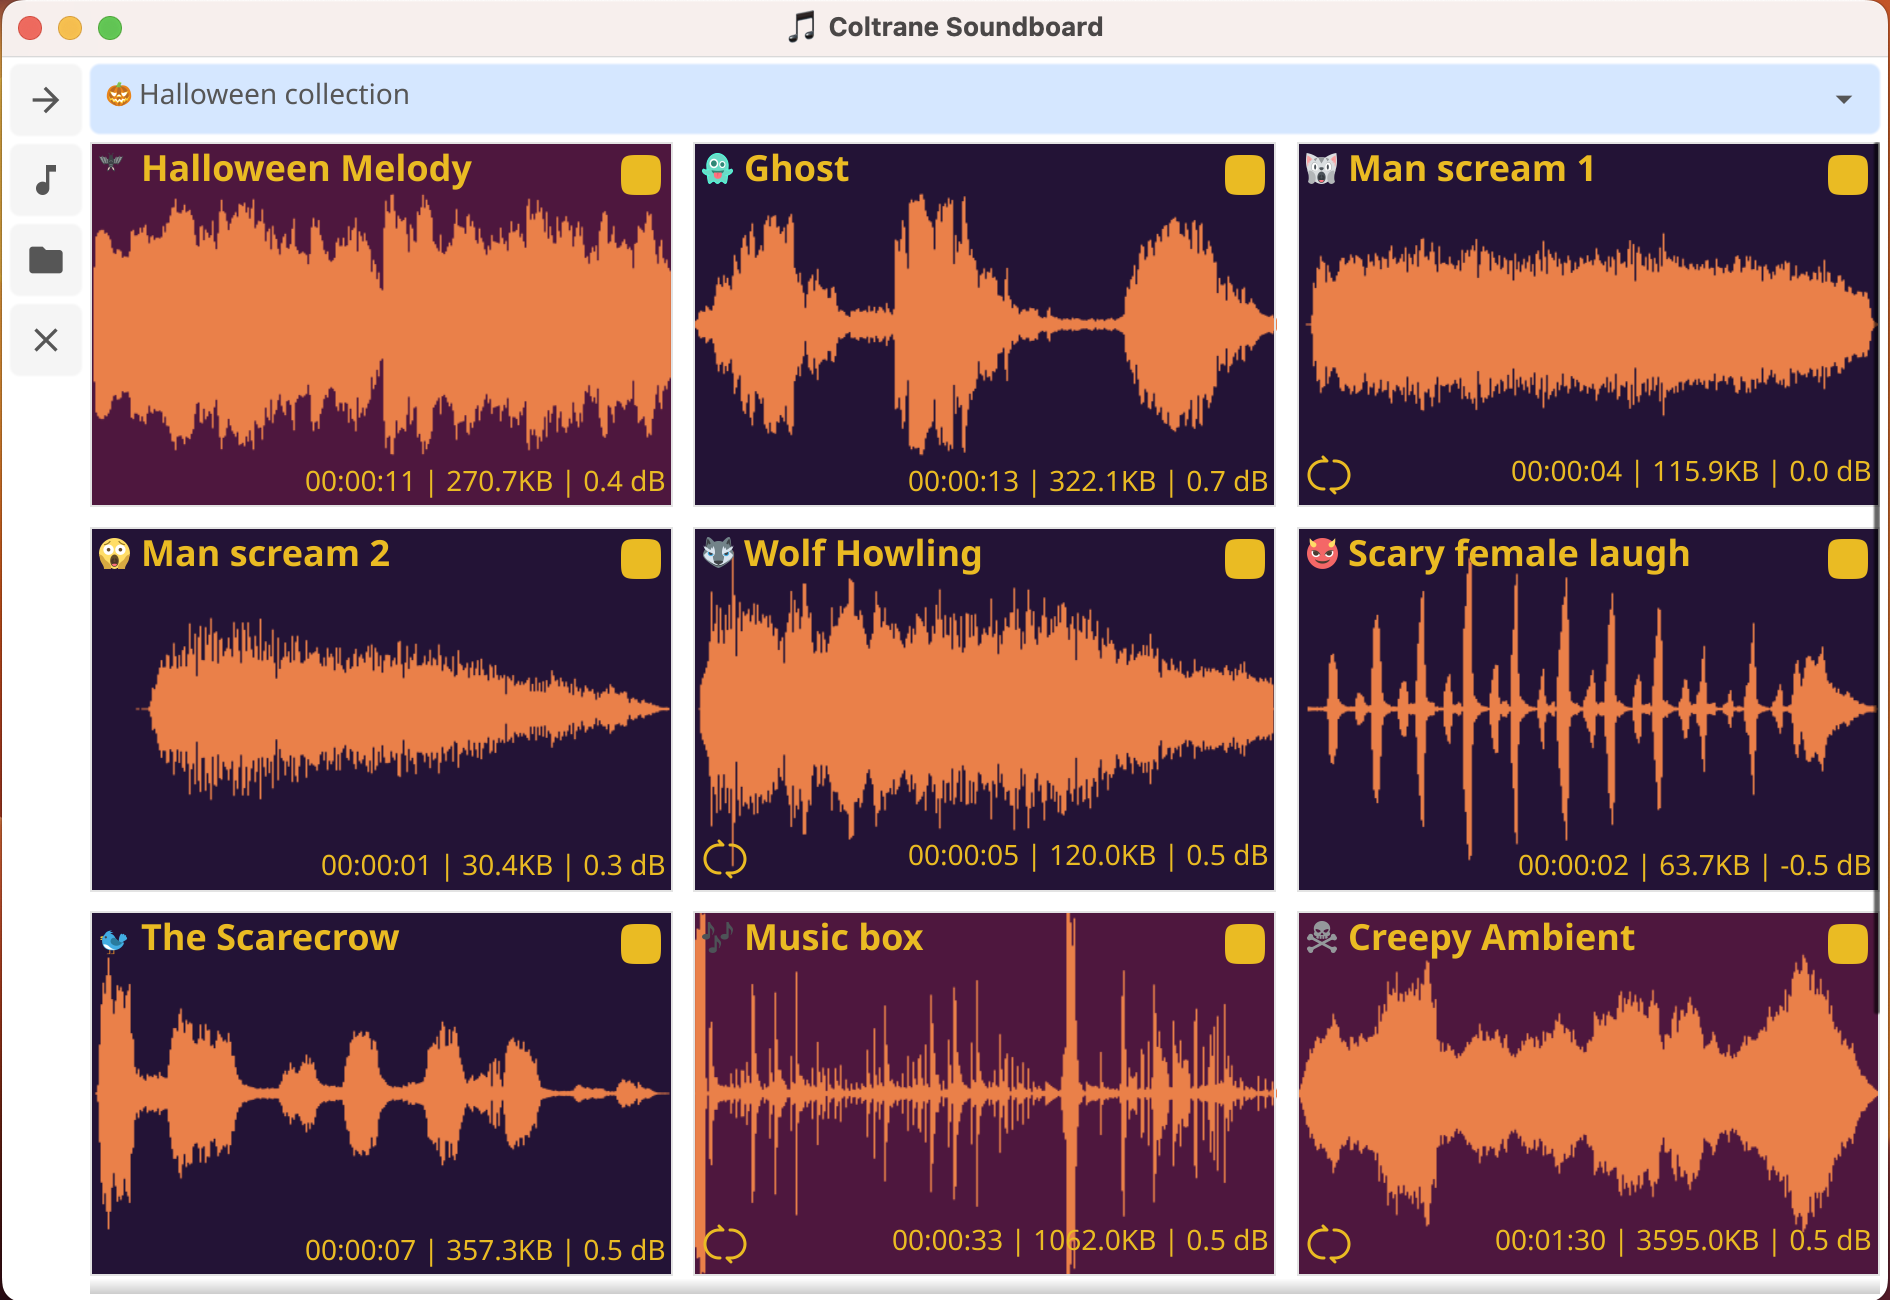
Task: Click loop icon on Creepy Ambient tile
Action: (1328, 1244)
